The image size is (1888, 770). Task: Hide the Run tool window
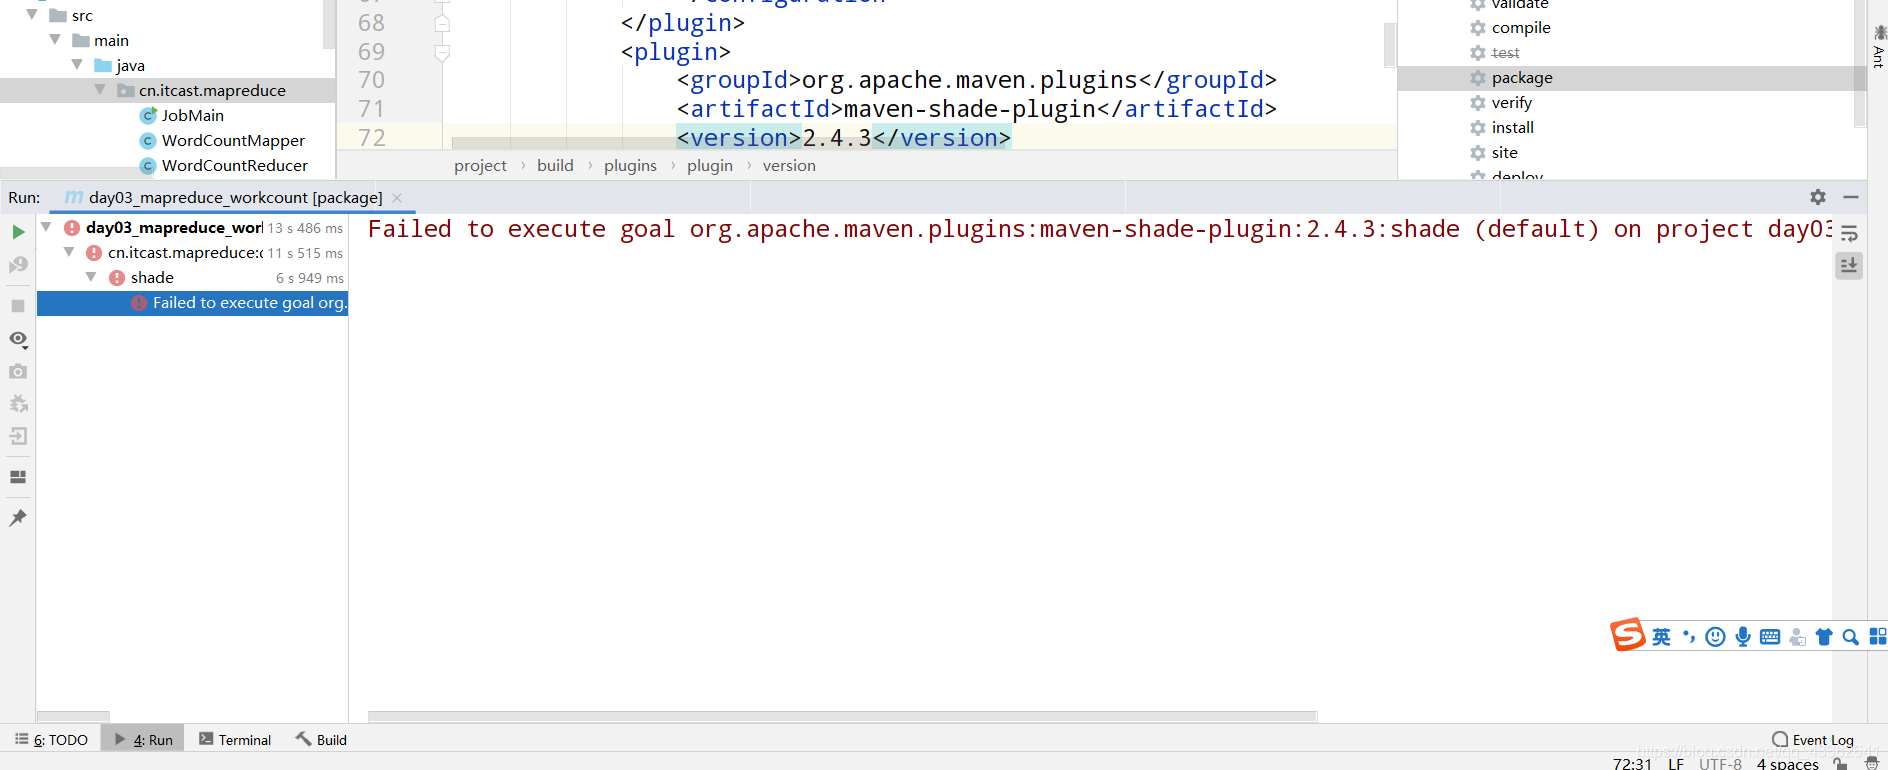click(1851, 197)
